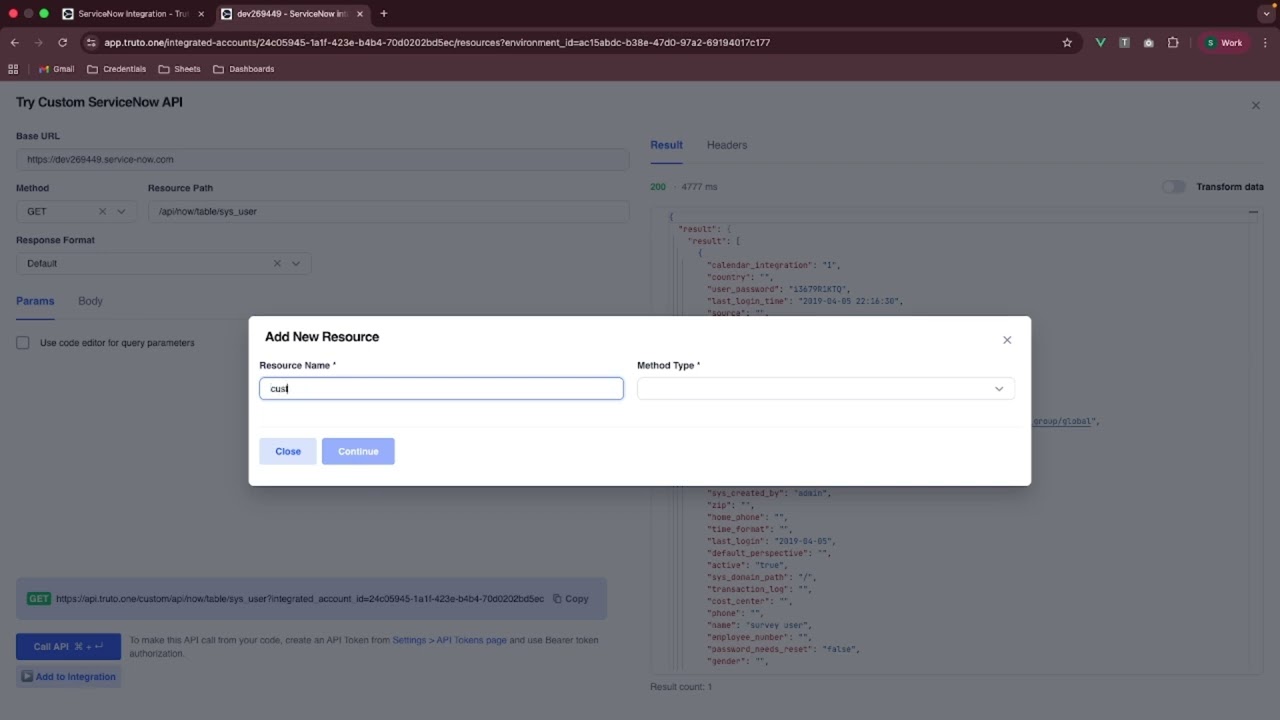Open the Sheets bookmarks folder
The height and width of the screenshot is (720, 1280).
(x=180, y=69)
